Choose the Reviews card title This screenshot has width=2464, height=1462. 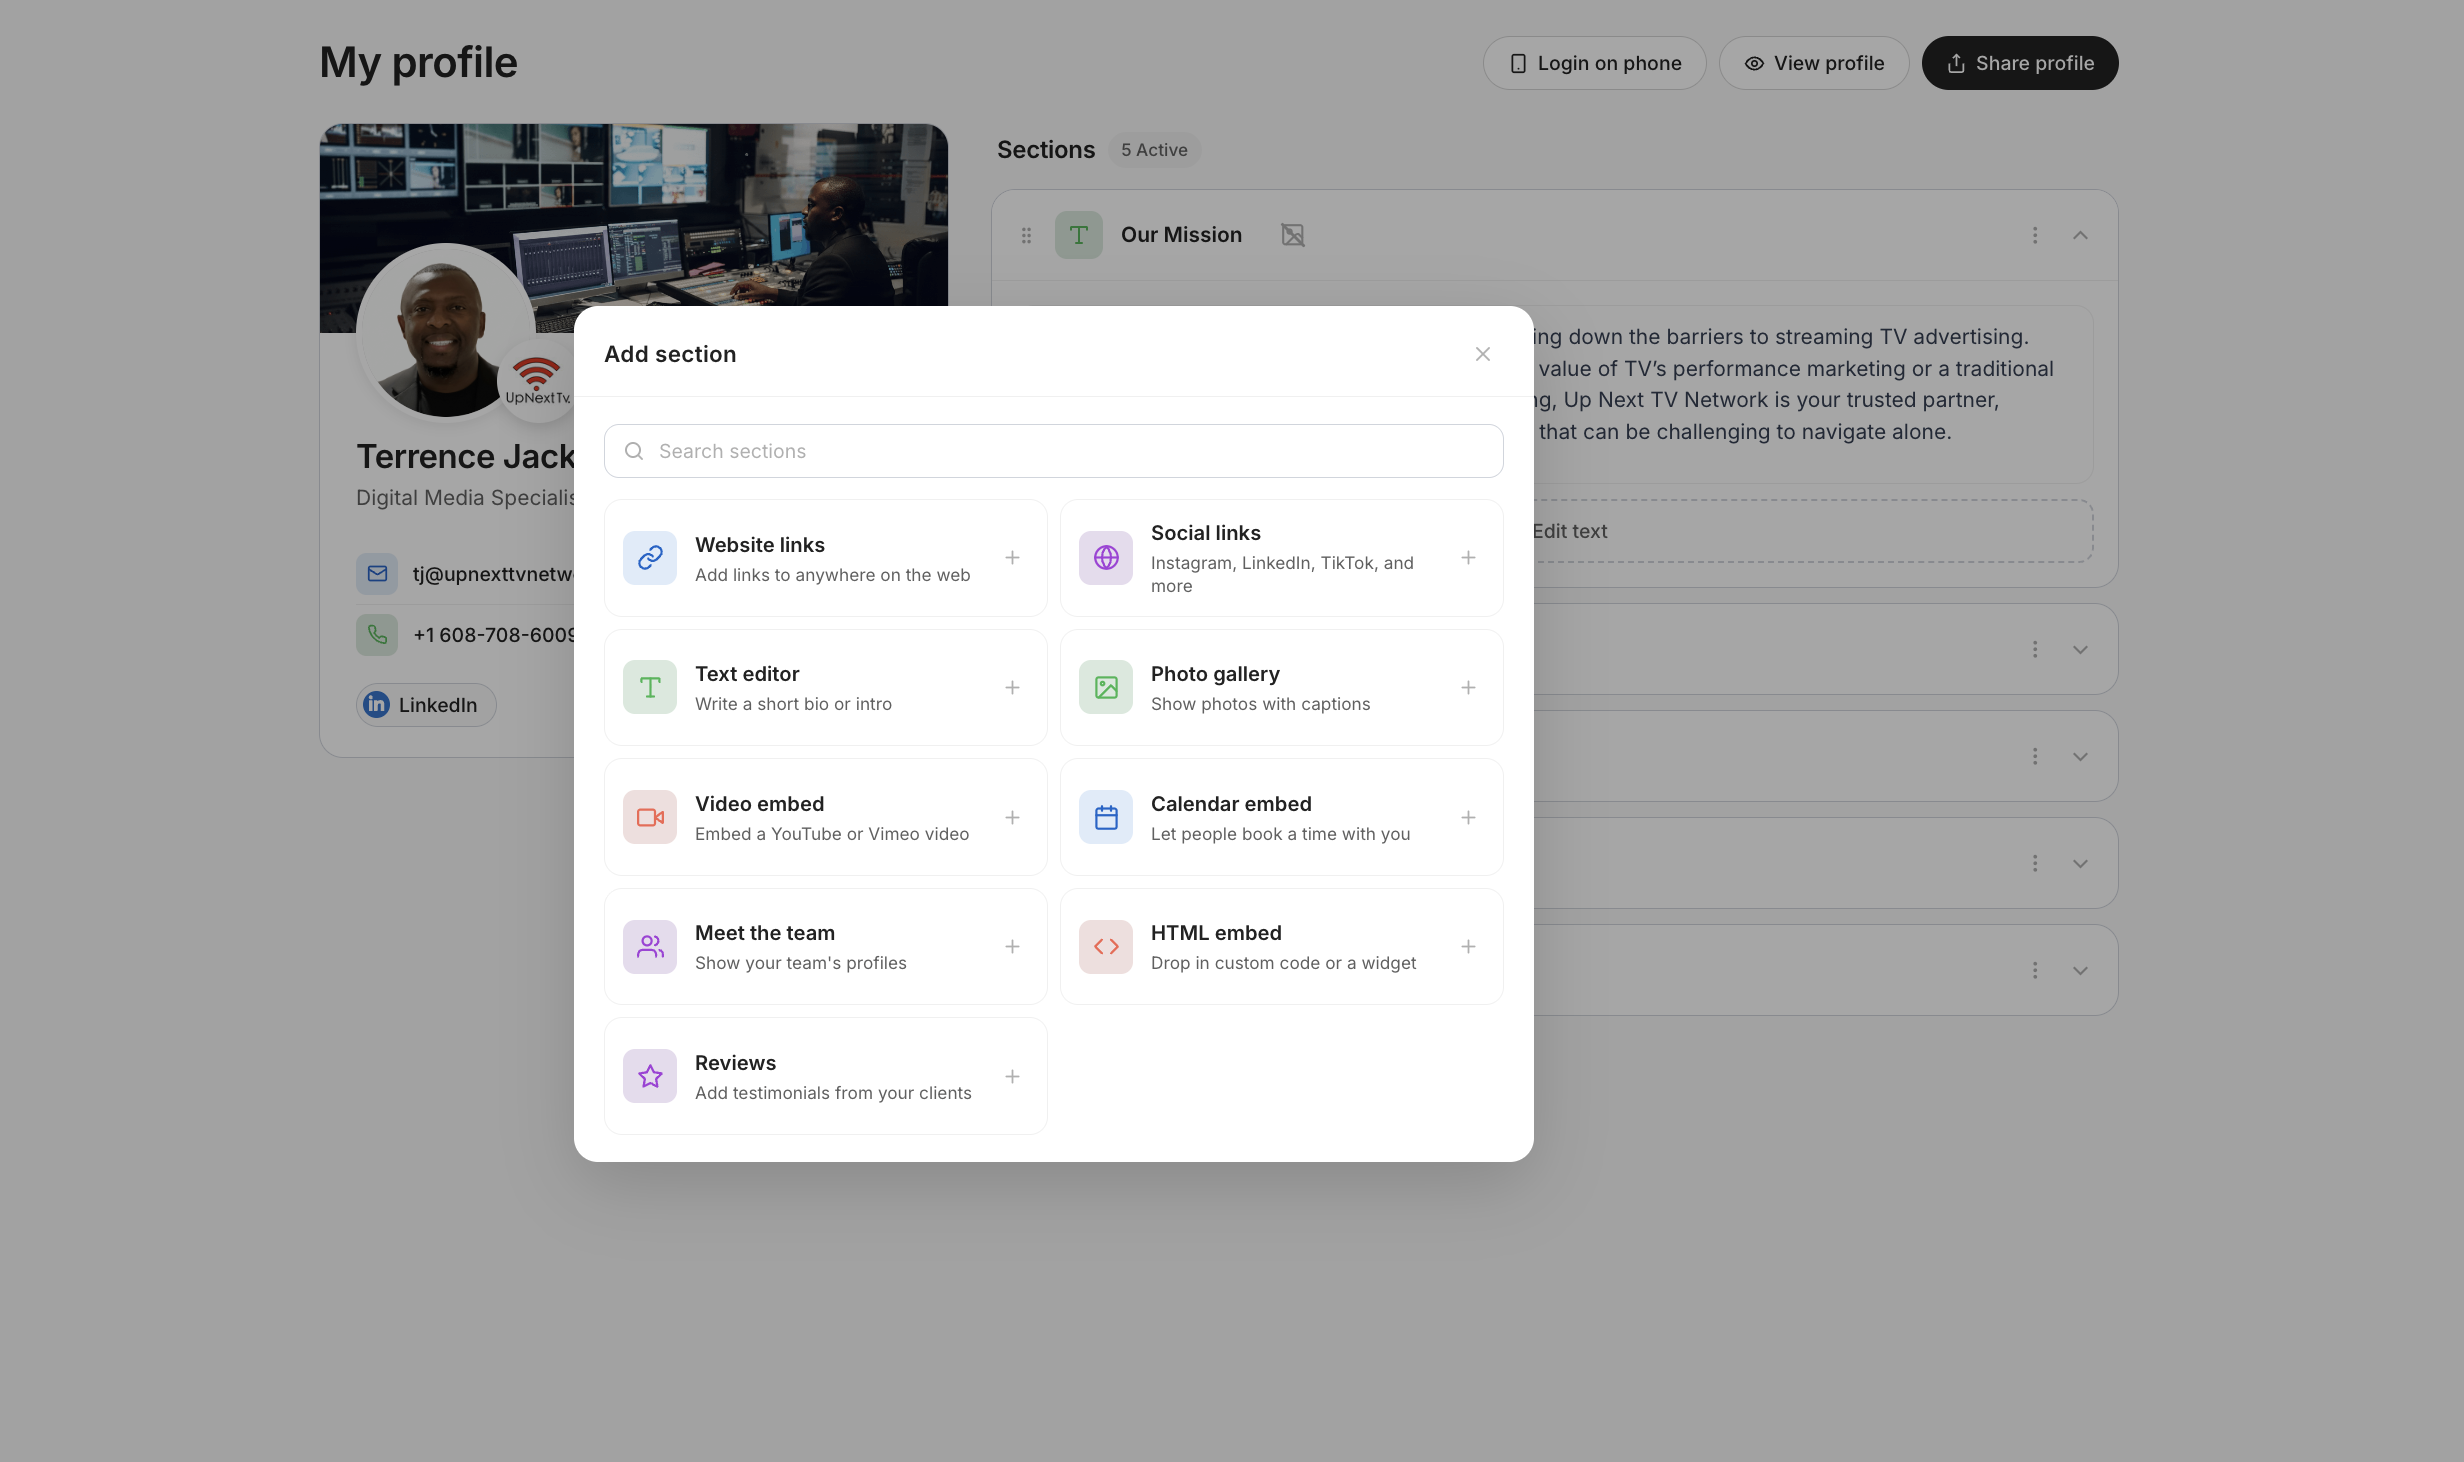tap(735, 1063)
